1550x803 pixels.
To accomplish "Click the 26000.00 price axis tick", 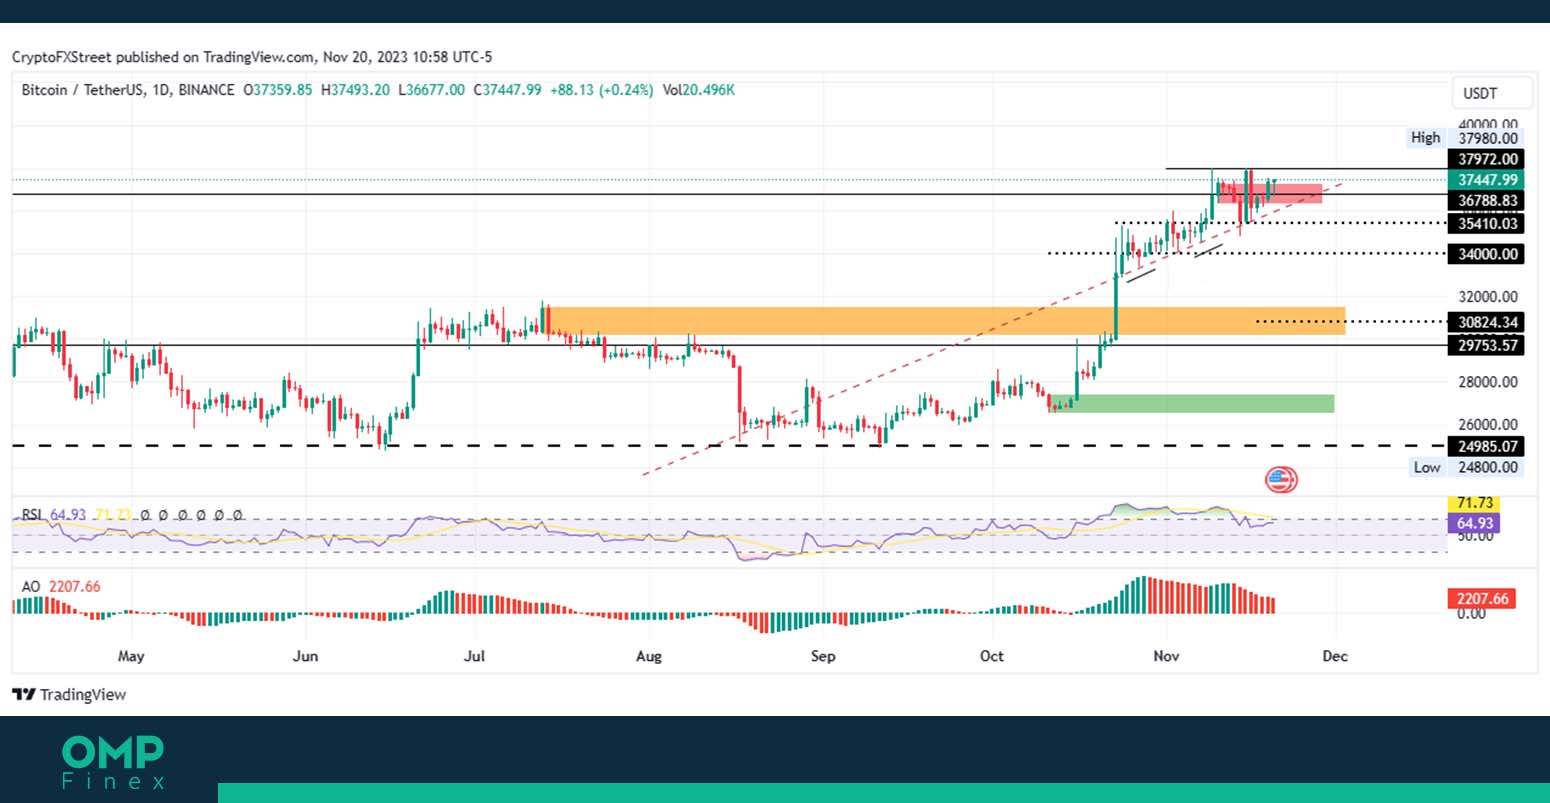I will 1488,424.
